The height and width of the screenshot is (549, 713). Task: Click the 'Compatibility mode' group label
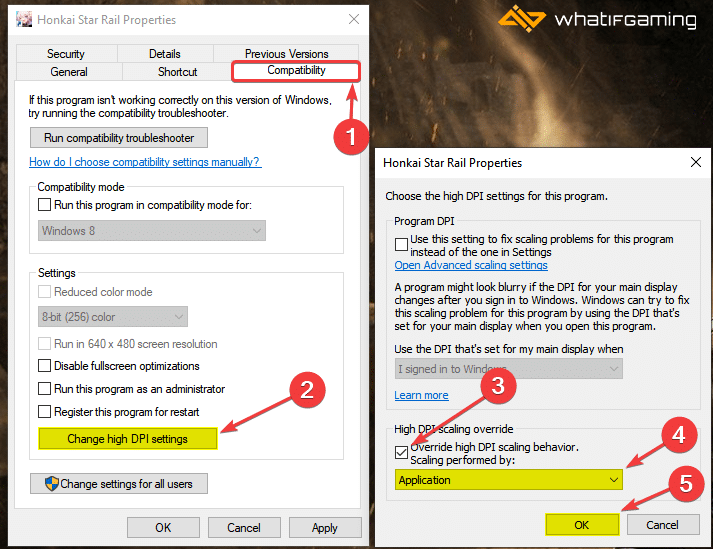81,187
